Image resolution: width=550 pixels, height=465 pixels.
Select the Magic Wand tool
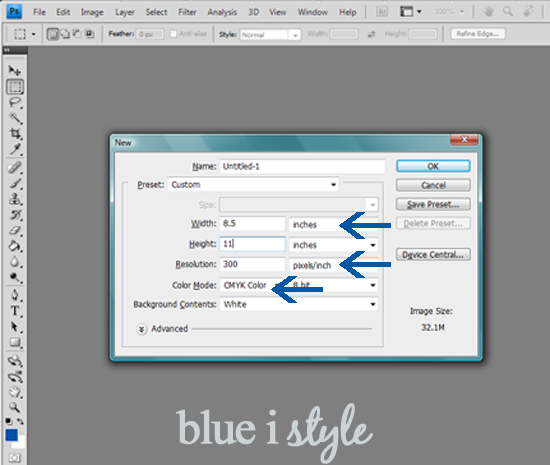click(15, 118)
